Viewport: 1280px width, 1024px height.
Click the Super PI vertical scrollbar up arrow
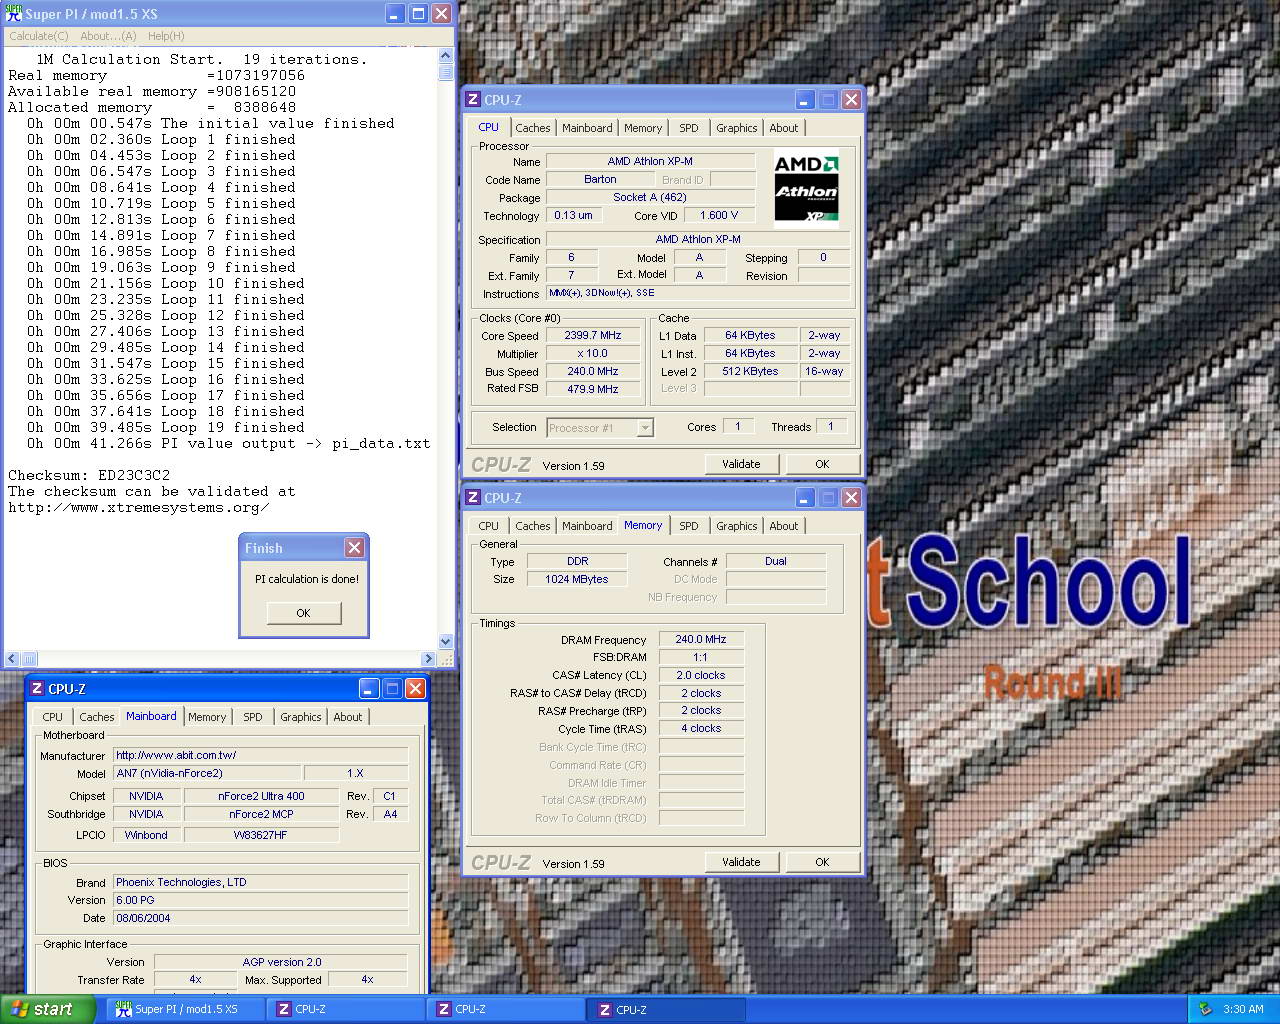(446, 57)
